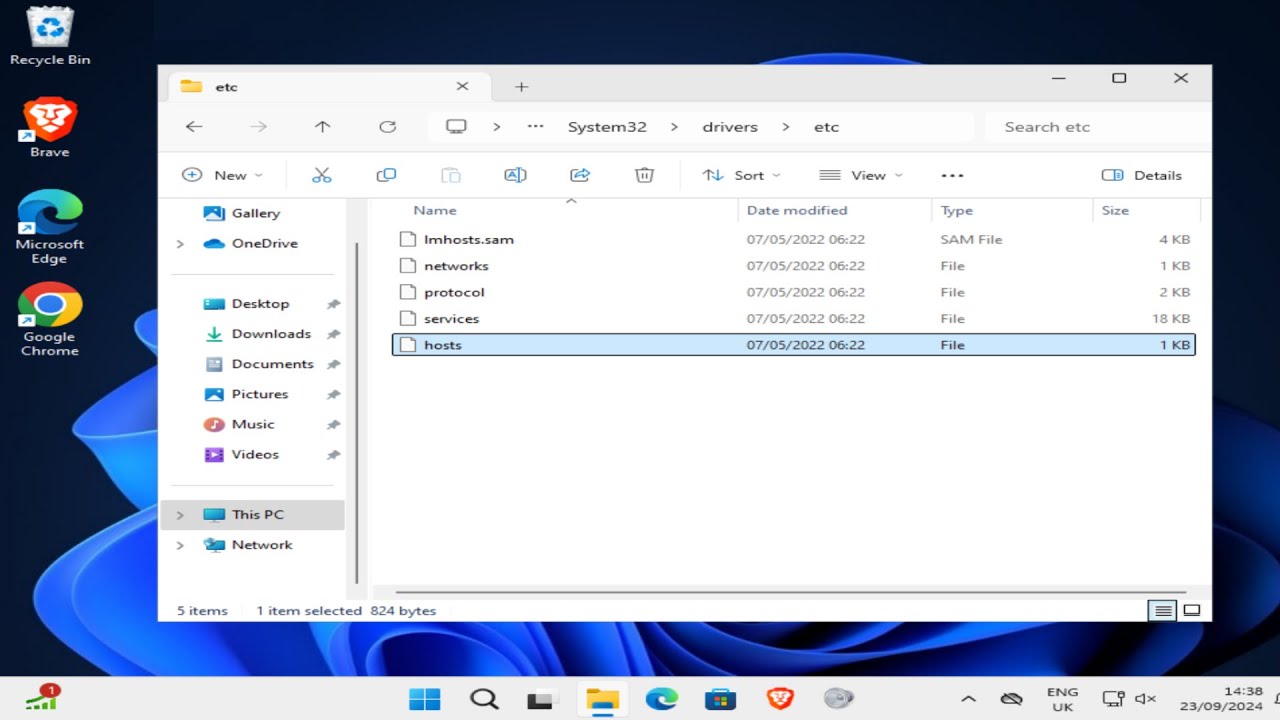Image resolution: width=1280 pixels, height=720 pixels.
Task: Open taskbar Search magnifier
Action: pyautogui.click(x=484, y=699)
